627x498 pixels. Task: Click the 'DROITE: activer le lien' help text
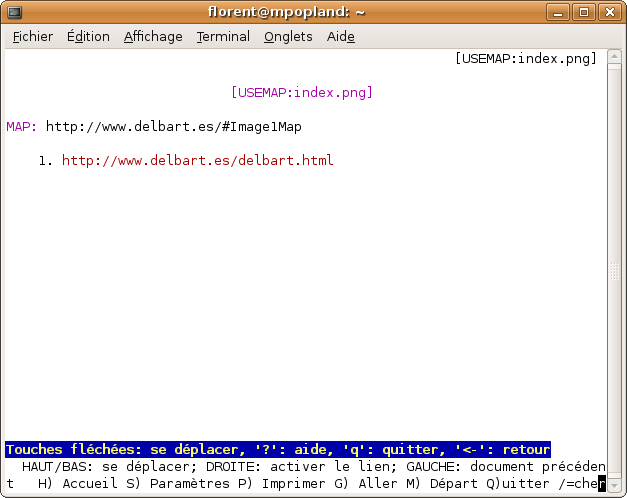click(x=302, y=466)
